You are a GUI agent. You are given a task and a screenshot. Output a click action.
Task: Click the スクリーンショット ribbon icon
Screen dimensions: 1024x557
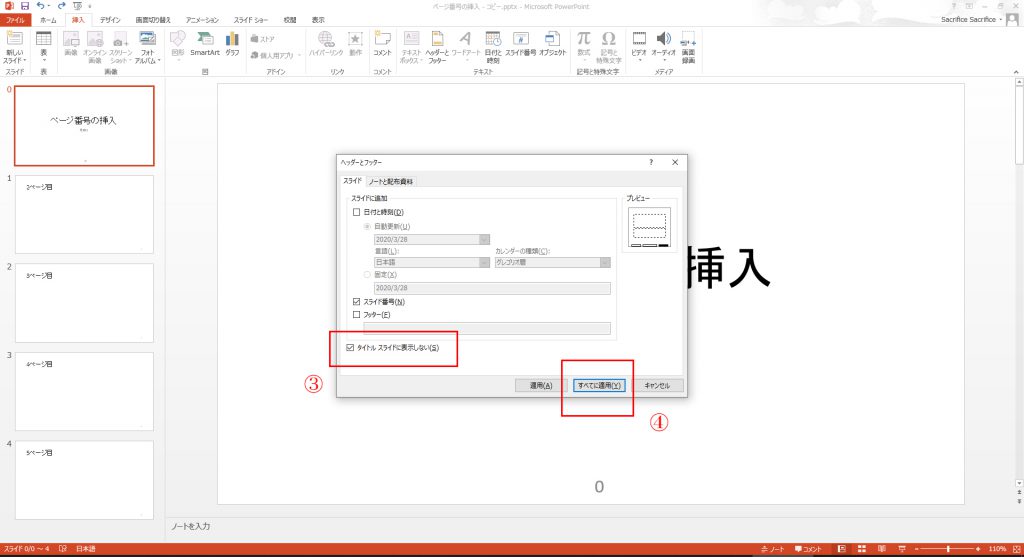(x=120, y=47)
